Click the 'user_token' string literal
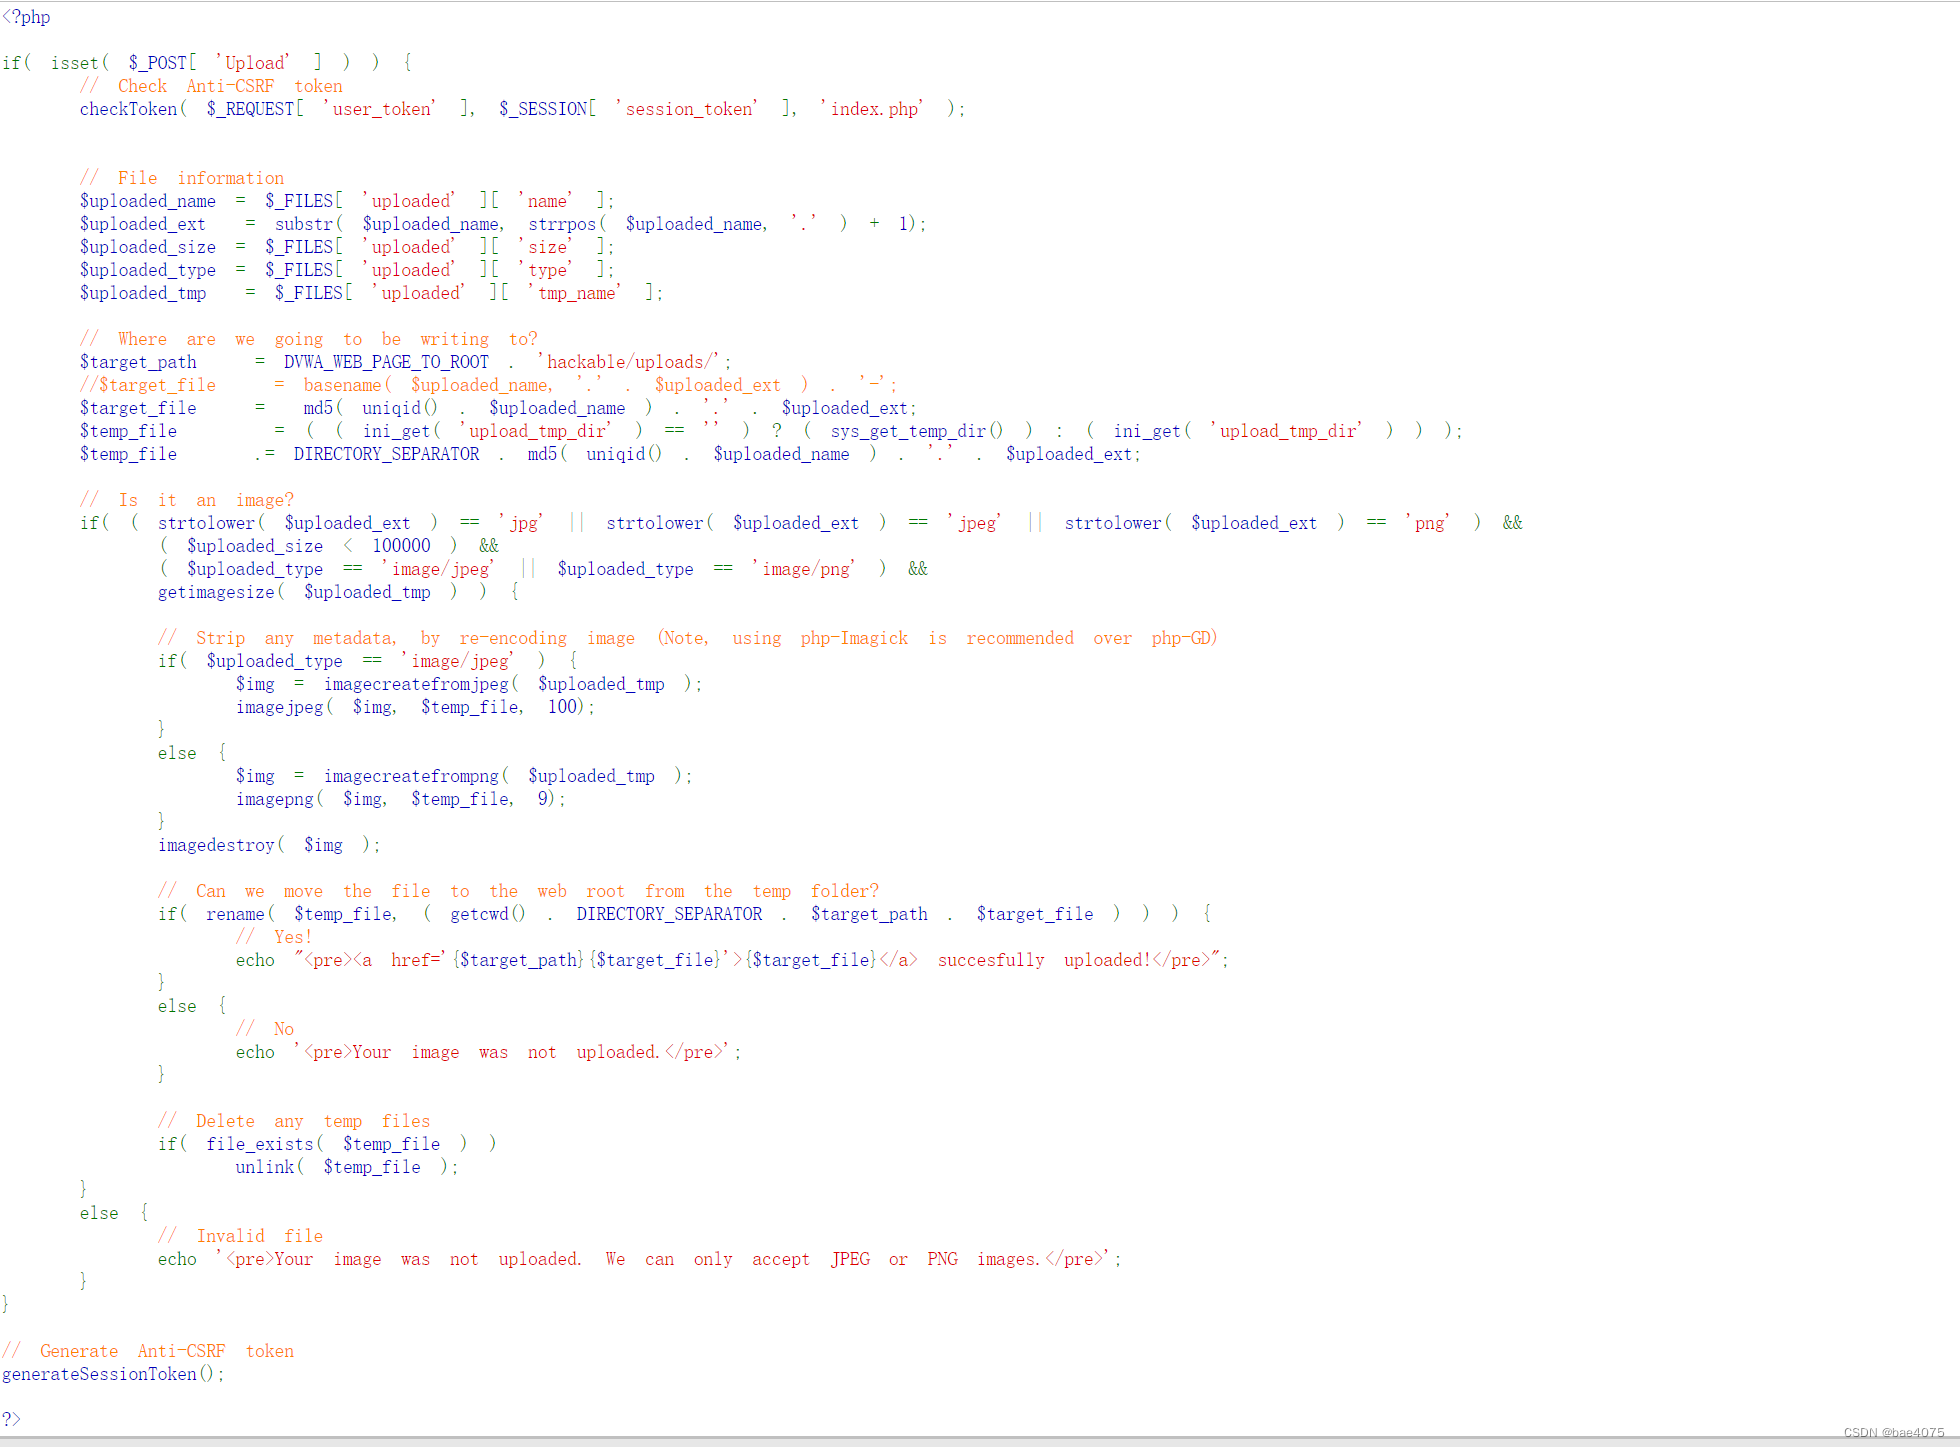Image resolution: width=1960 pixels, height=1447 pixels. click(x=378, y=109)
